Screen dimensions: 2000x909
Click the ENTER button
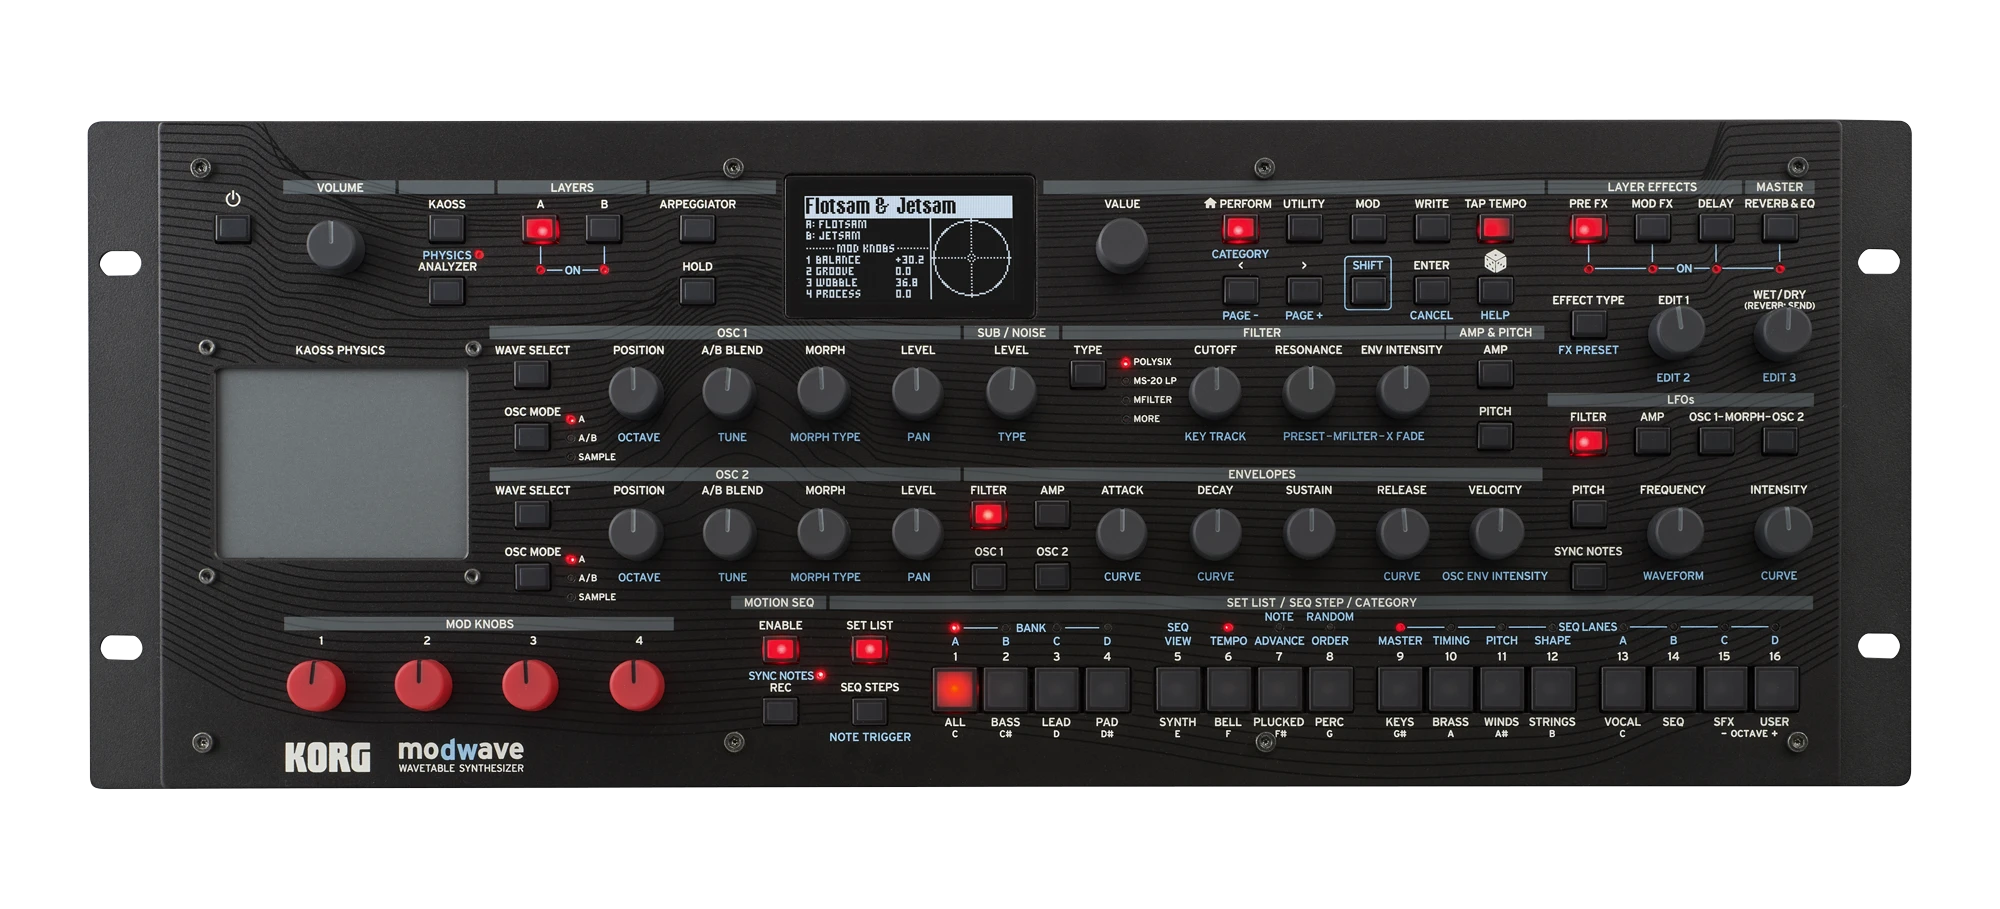[1431, 290]
